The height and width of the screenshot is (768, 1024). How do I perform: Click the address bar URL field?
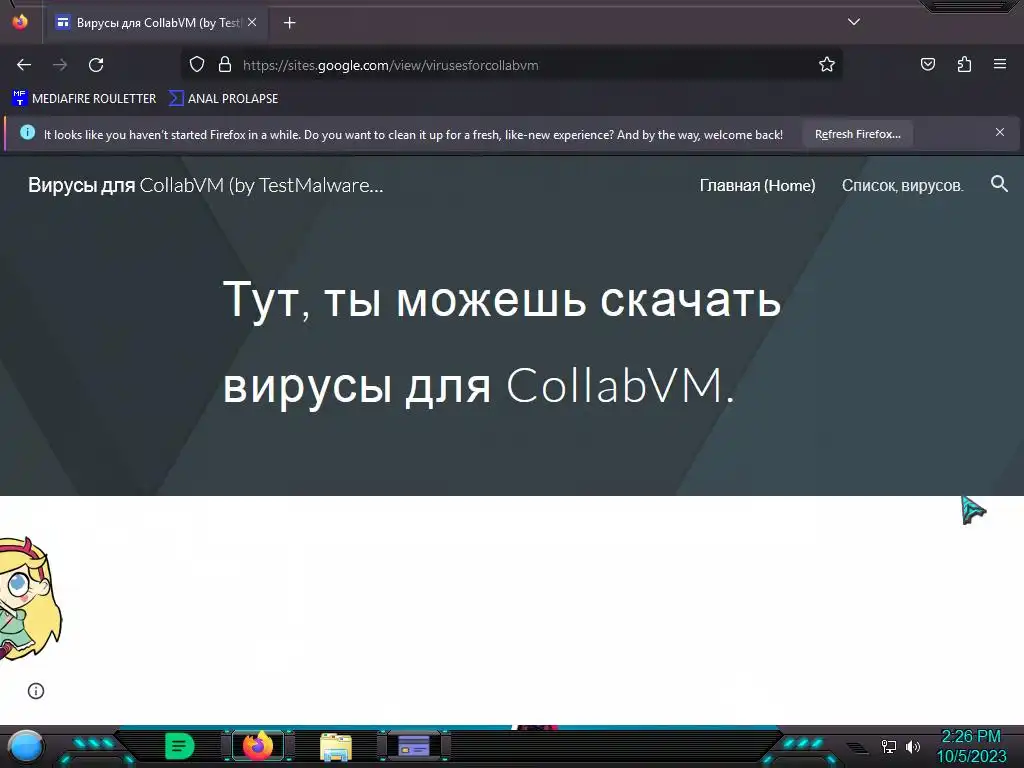511,65
